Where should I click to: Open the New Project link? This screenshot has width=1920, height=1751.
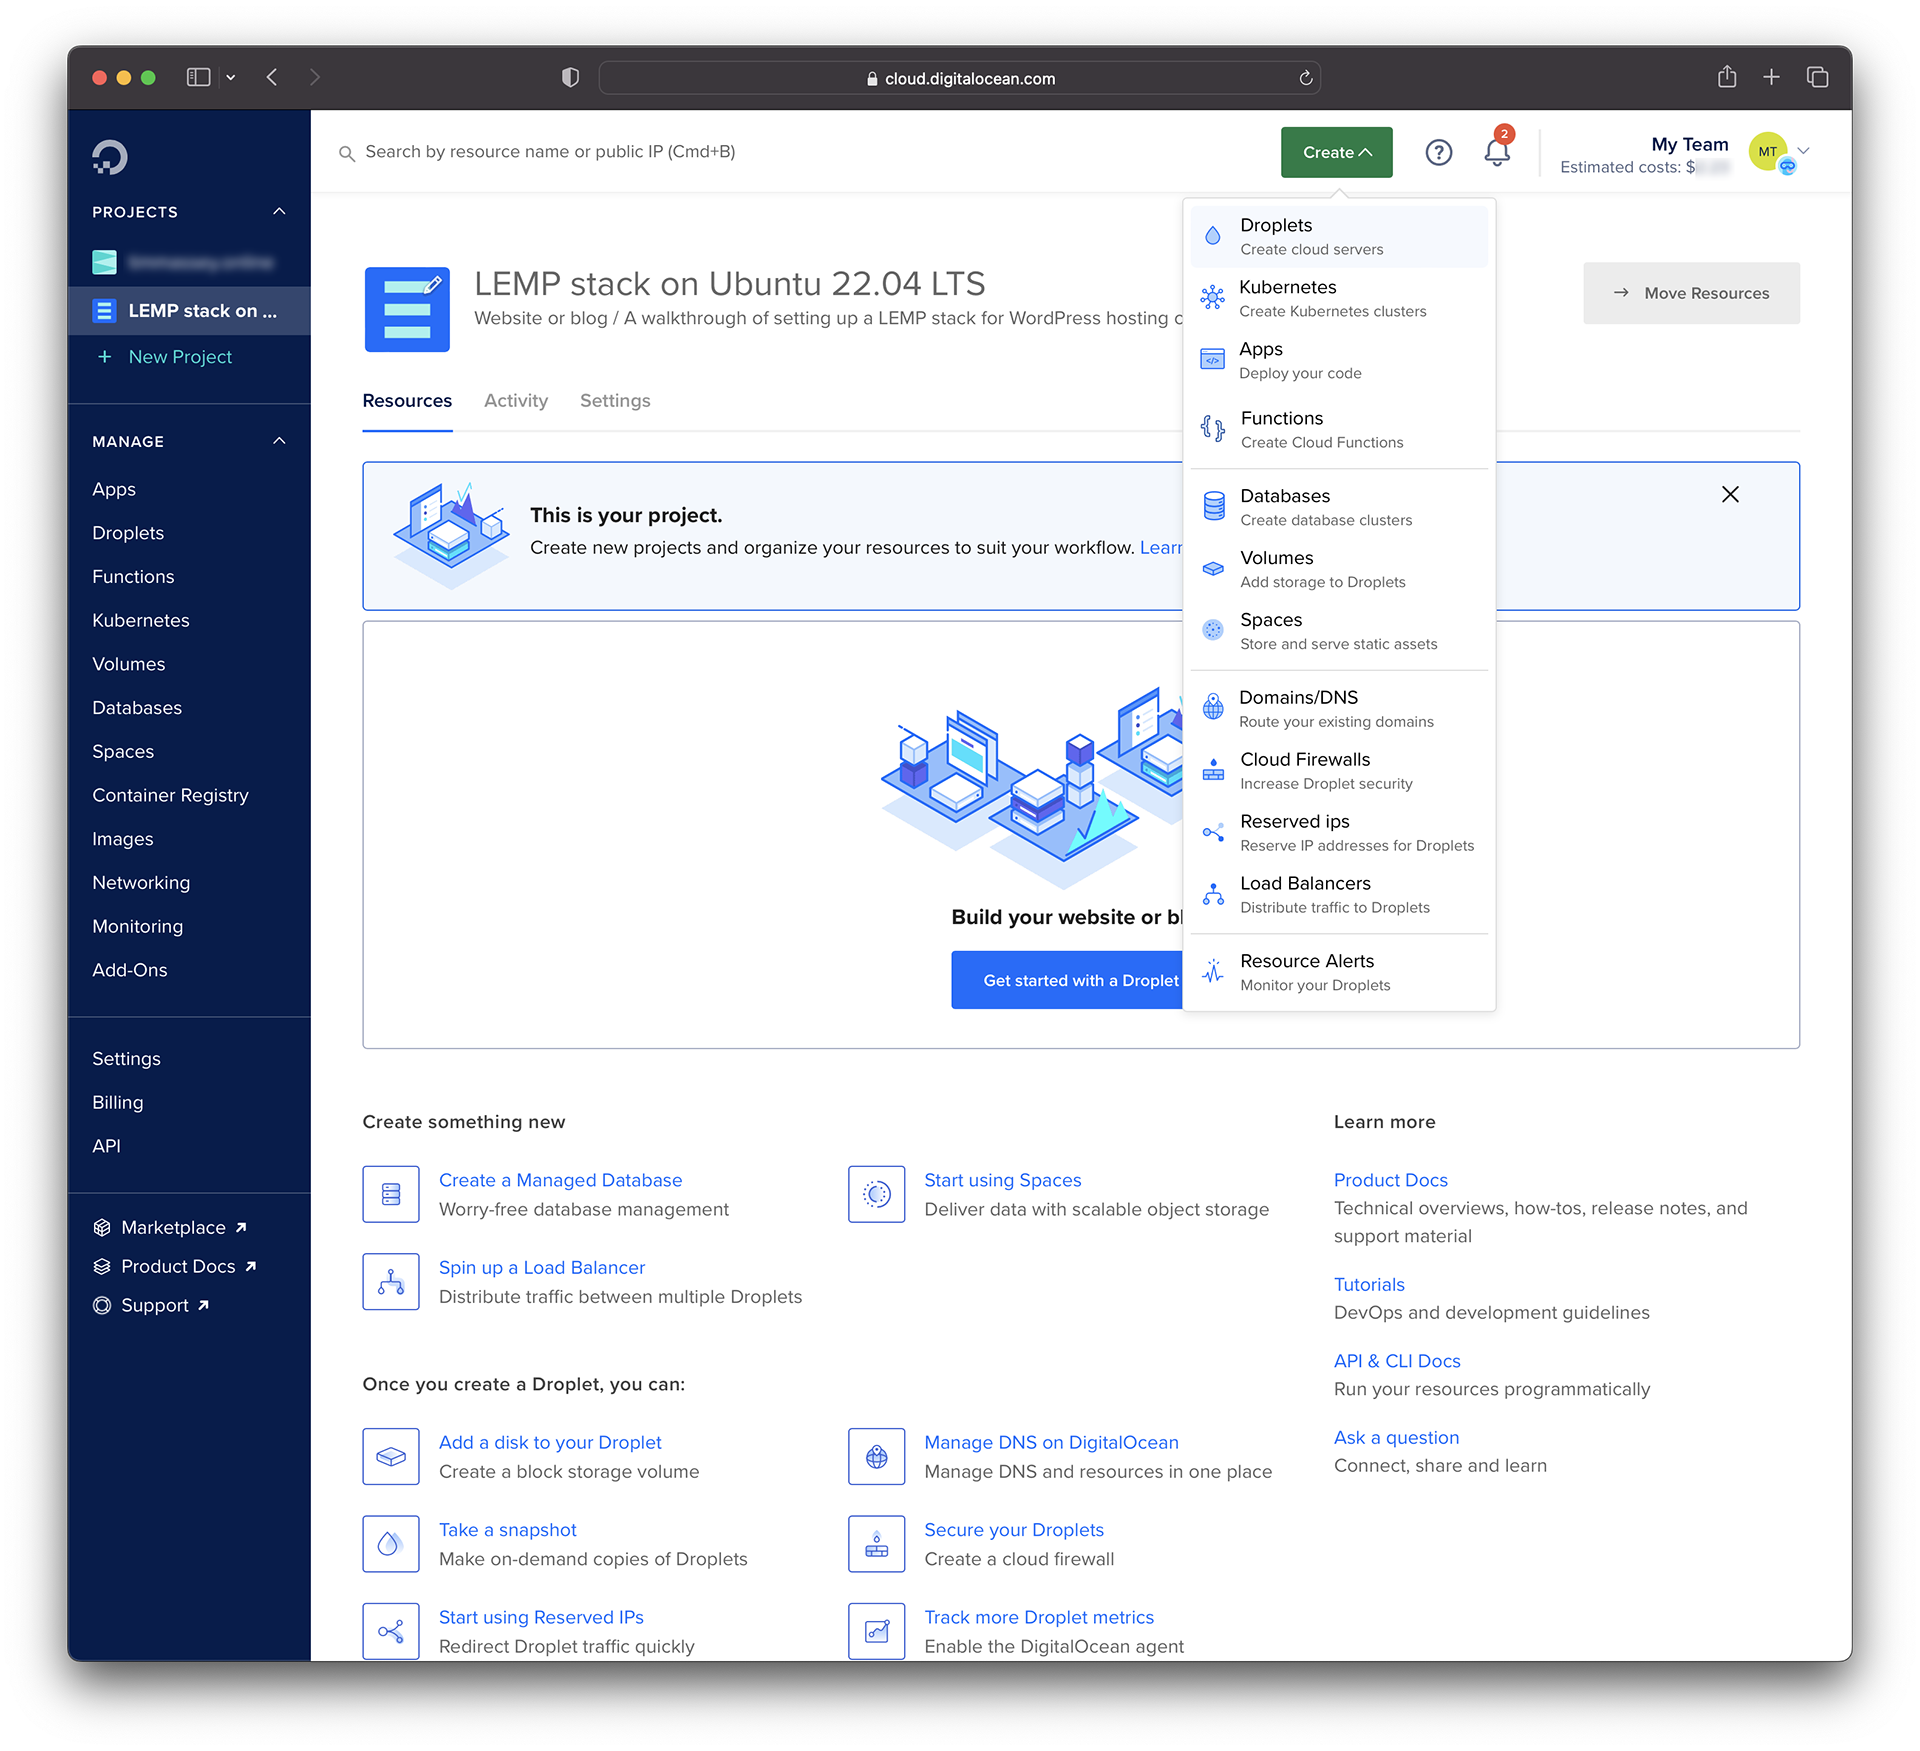pyautogui.click(x=180, y=357)
